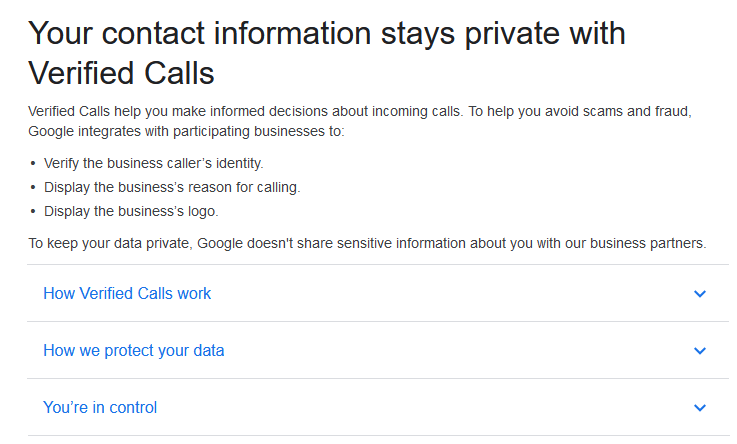Expand the How Verified Calls work chevron
This screenshot has height=444, width=737.
point(700,294)
